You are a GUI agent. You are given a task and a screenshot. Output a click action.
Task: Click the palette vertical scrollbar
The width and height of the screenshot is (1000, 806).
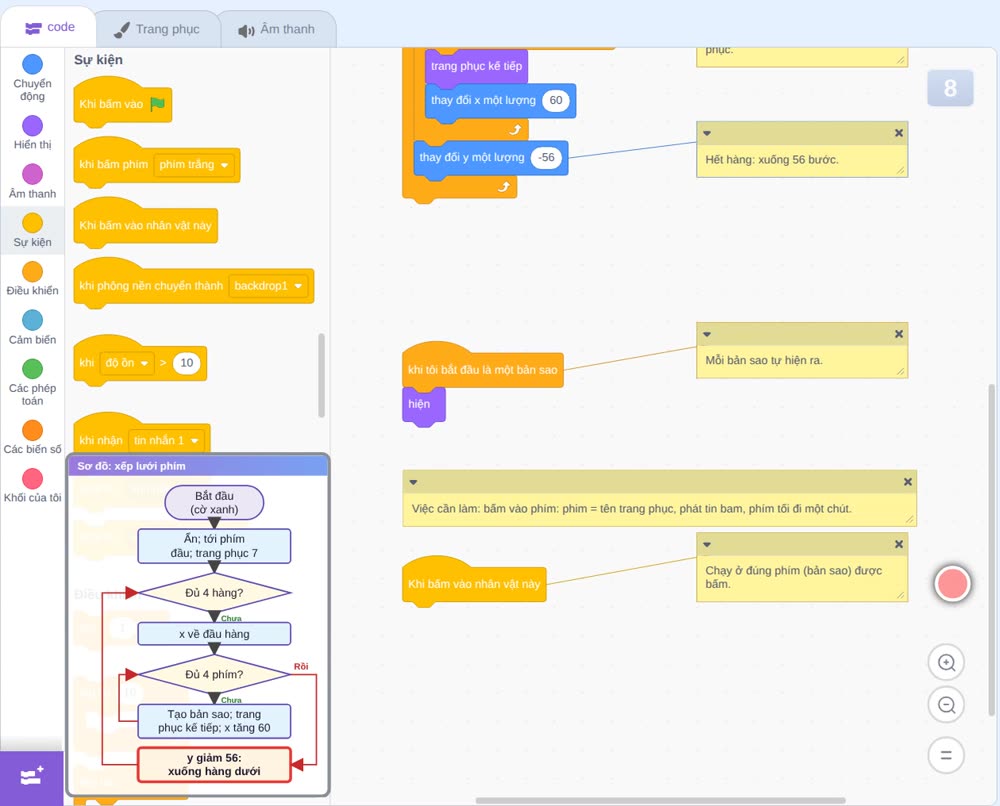coord(321,375)
